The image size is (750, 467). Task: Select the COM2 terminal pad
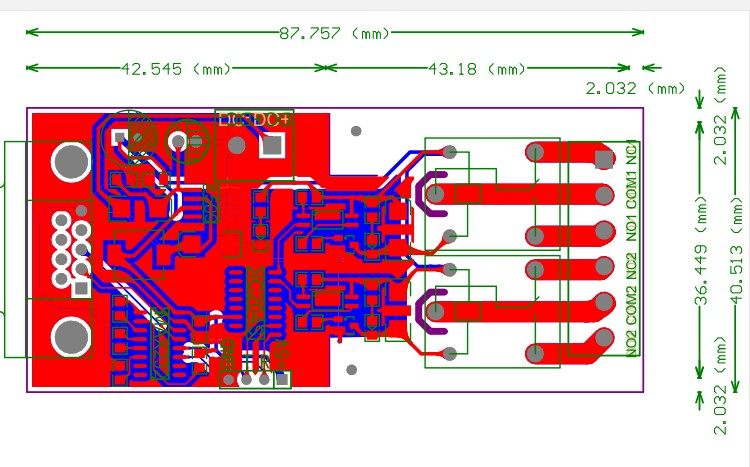point(605,302)
